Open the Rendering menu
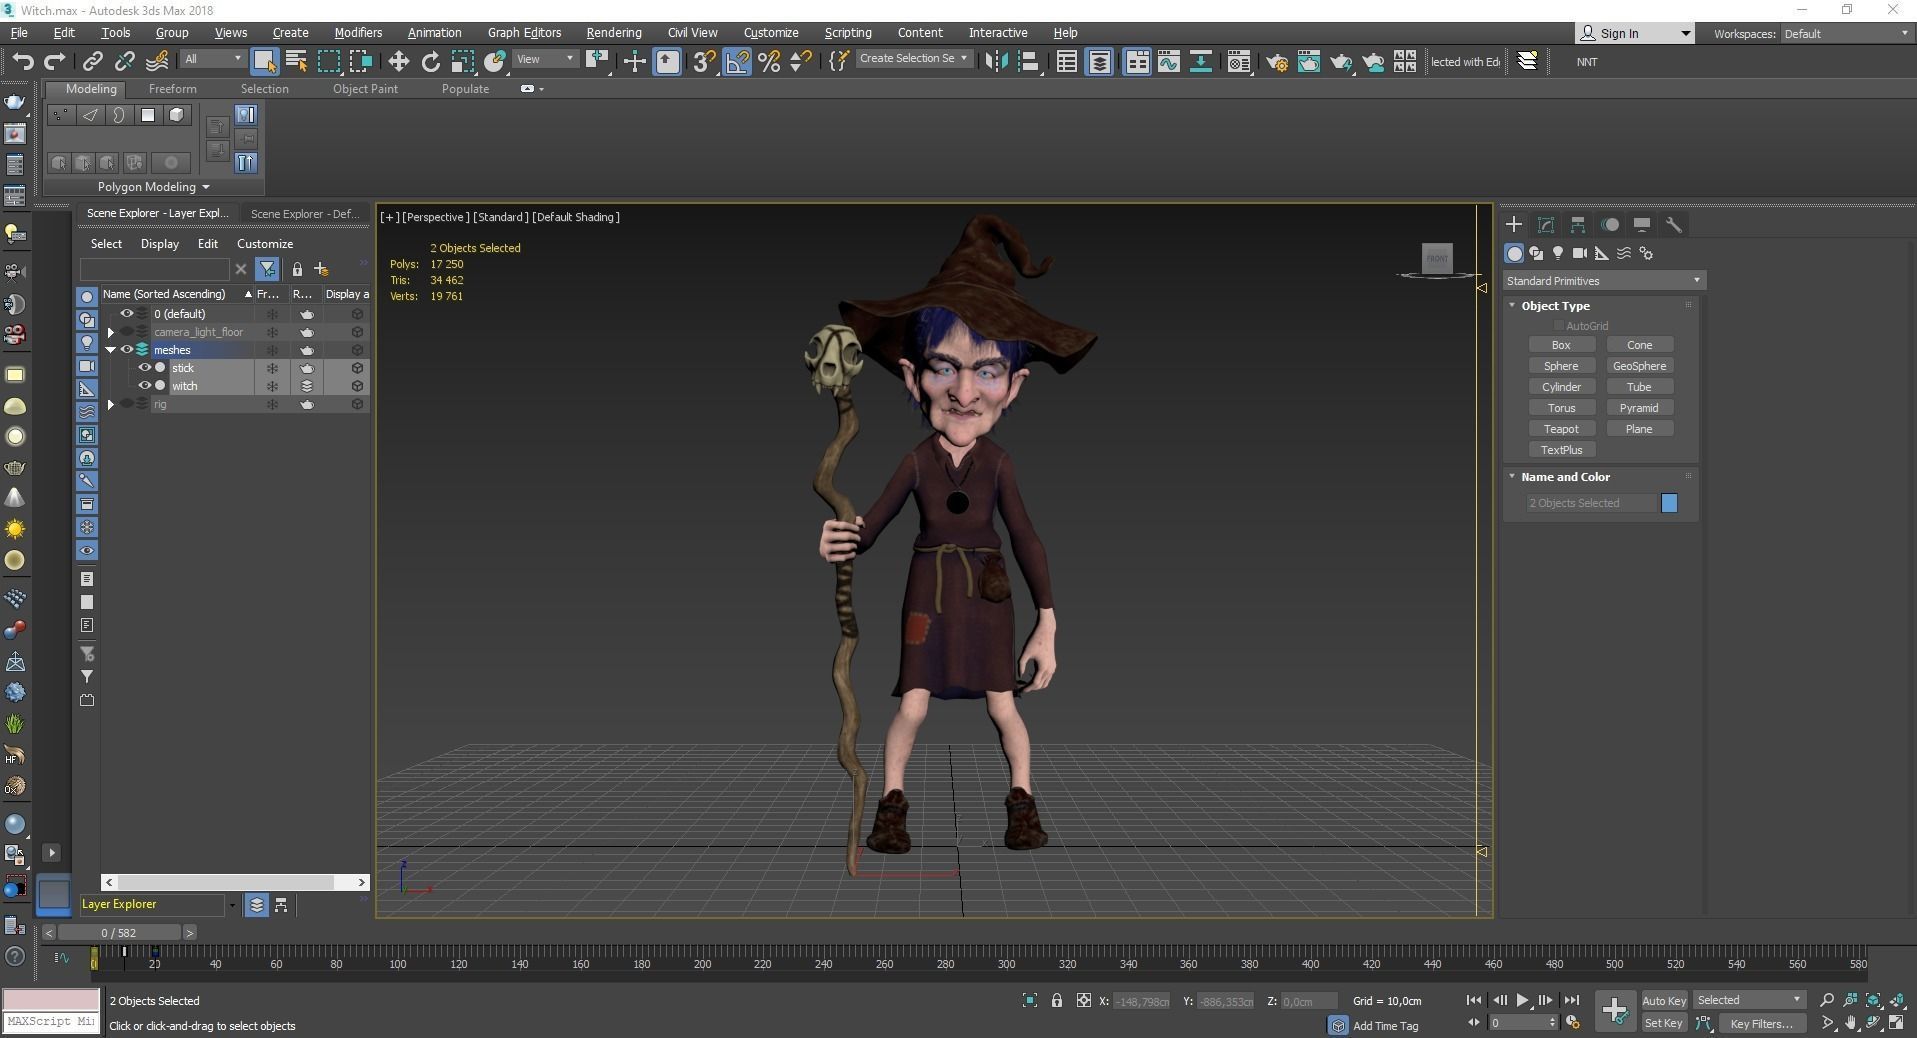 pyautogui.click(x=614, y=33)
